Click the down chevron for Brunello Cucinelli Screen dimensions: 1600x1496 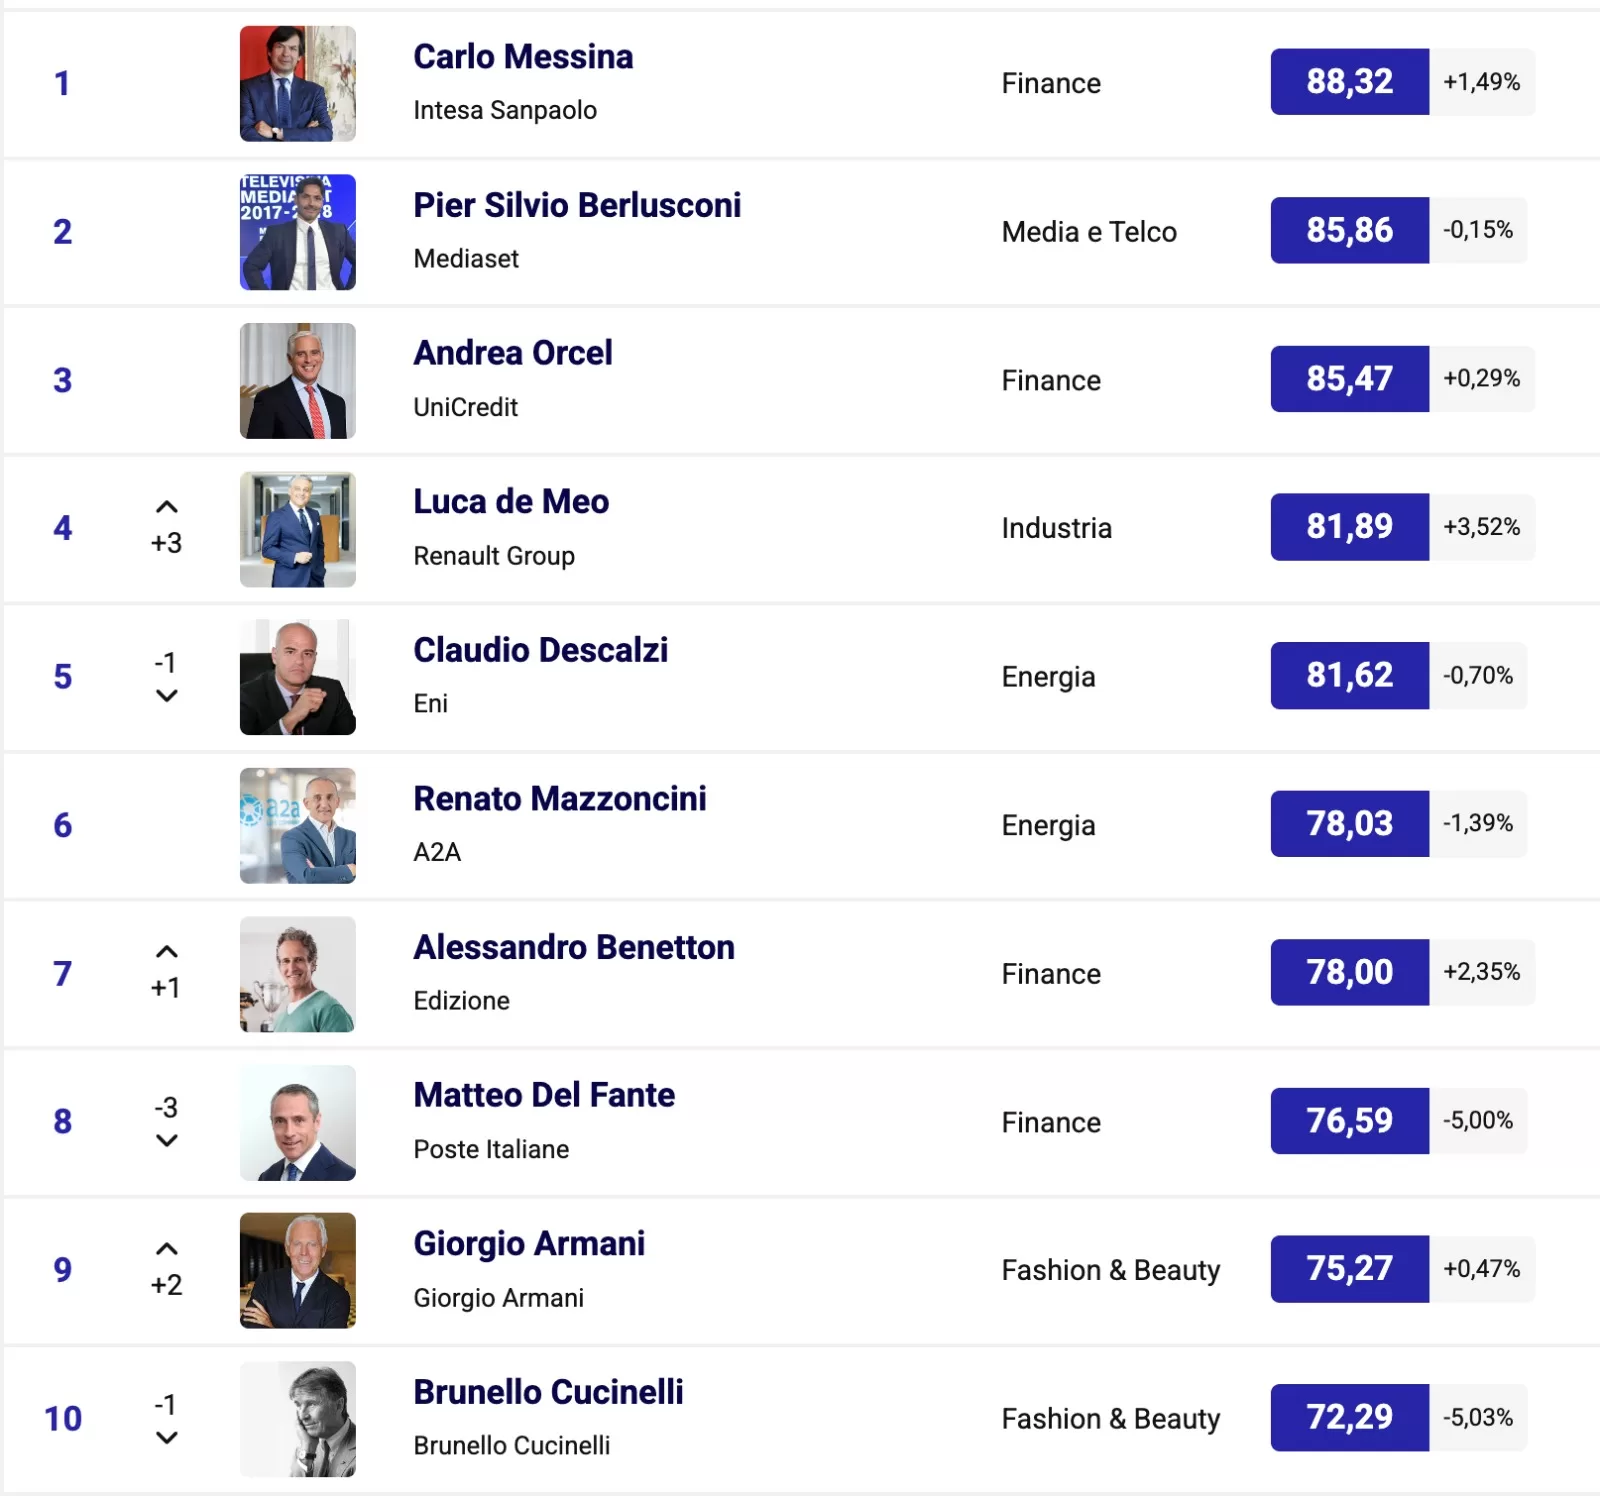(167, 1438)
